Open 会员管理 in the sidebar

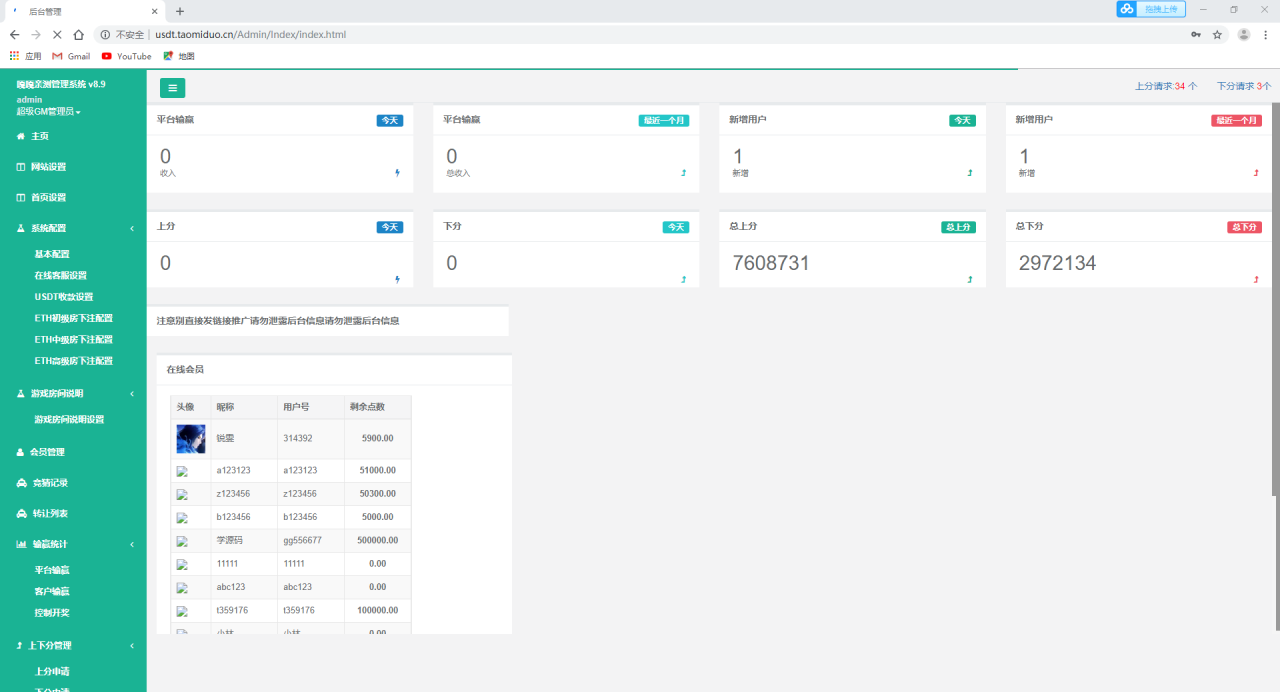pos(46,452)
